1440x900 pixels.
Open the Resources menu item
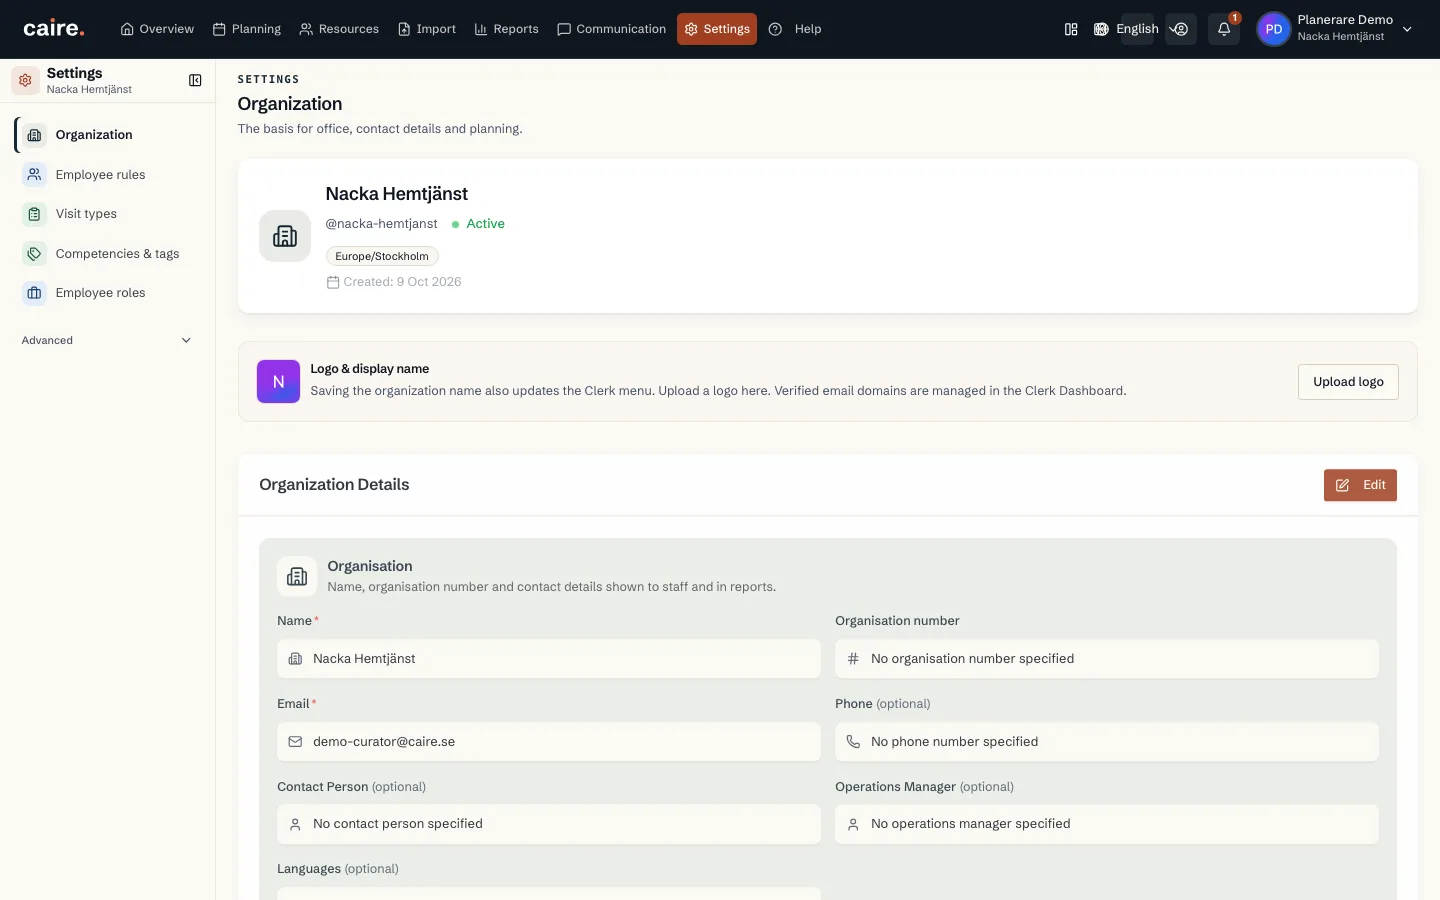click(339, 29)
